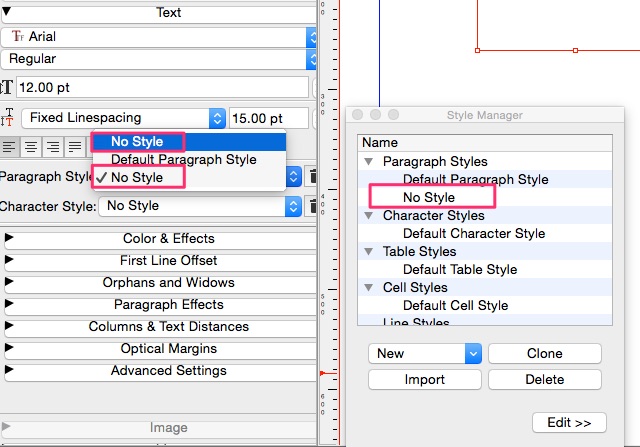The width and height of the screenshot is (640, 447).
Task: Collapse the Table Styles tree group
Action: pyautogui.click(x=369, y=252)
